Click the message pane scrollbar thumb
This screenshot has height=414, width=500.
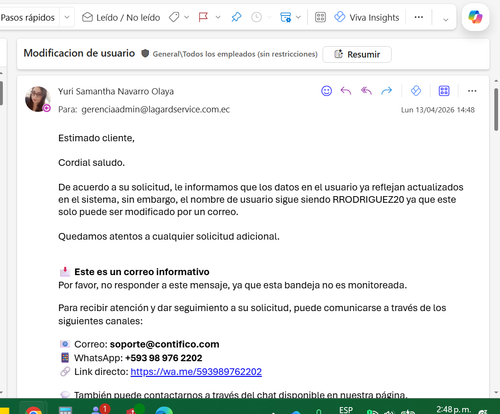tap(496, 108)
